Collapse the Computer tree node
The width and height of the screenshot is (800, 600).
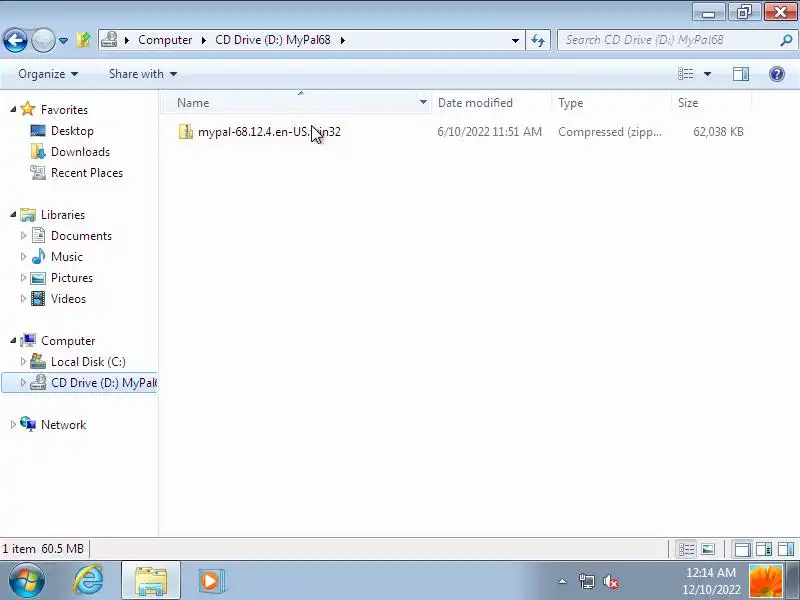point(13,340)
